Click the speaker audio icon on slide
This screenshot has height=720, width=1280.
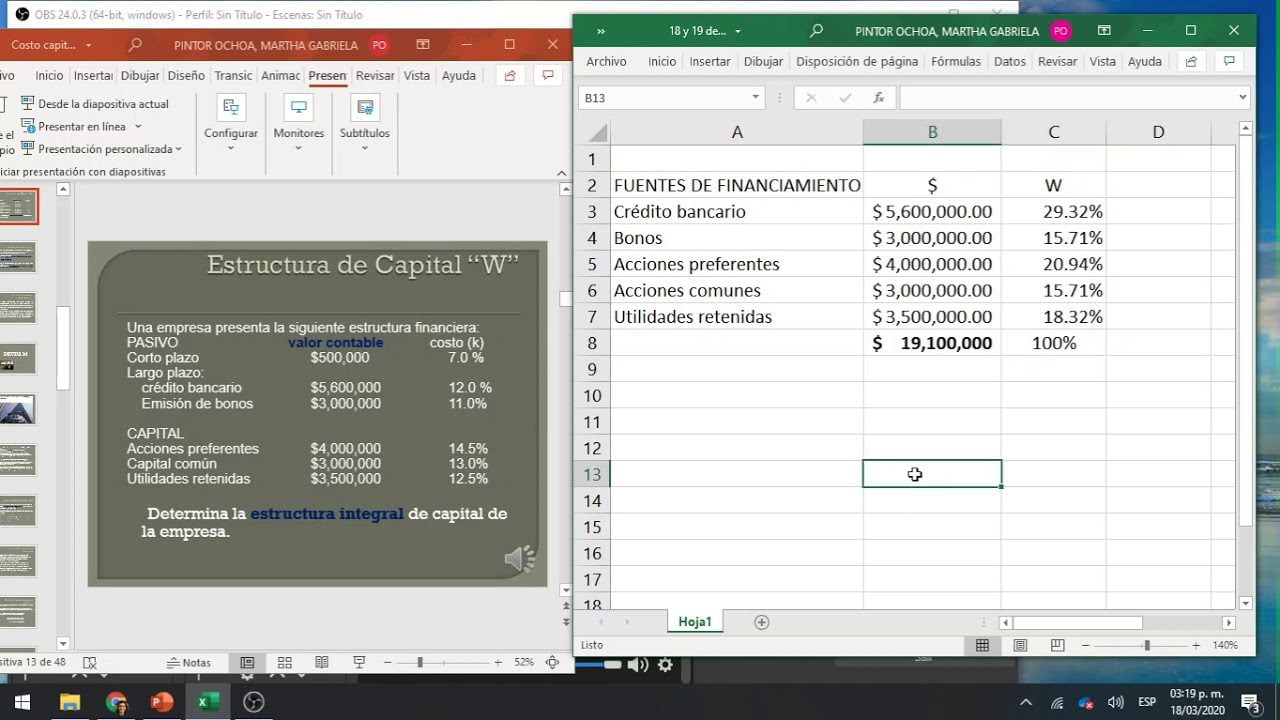pos(520,559)
